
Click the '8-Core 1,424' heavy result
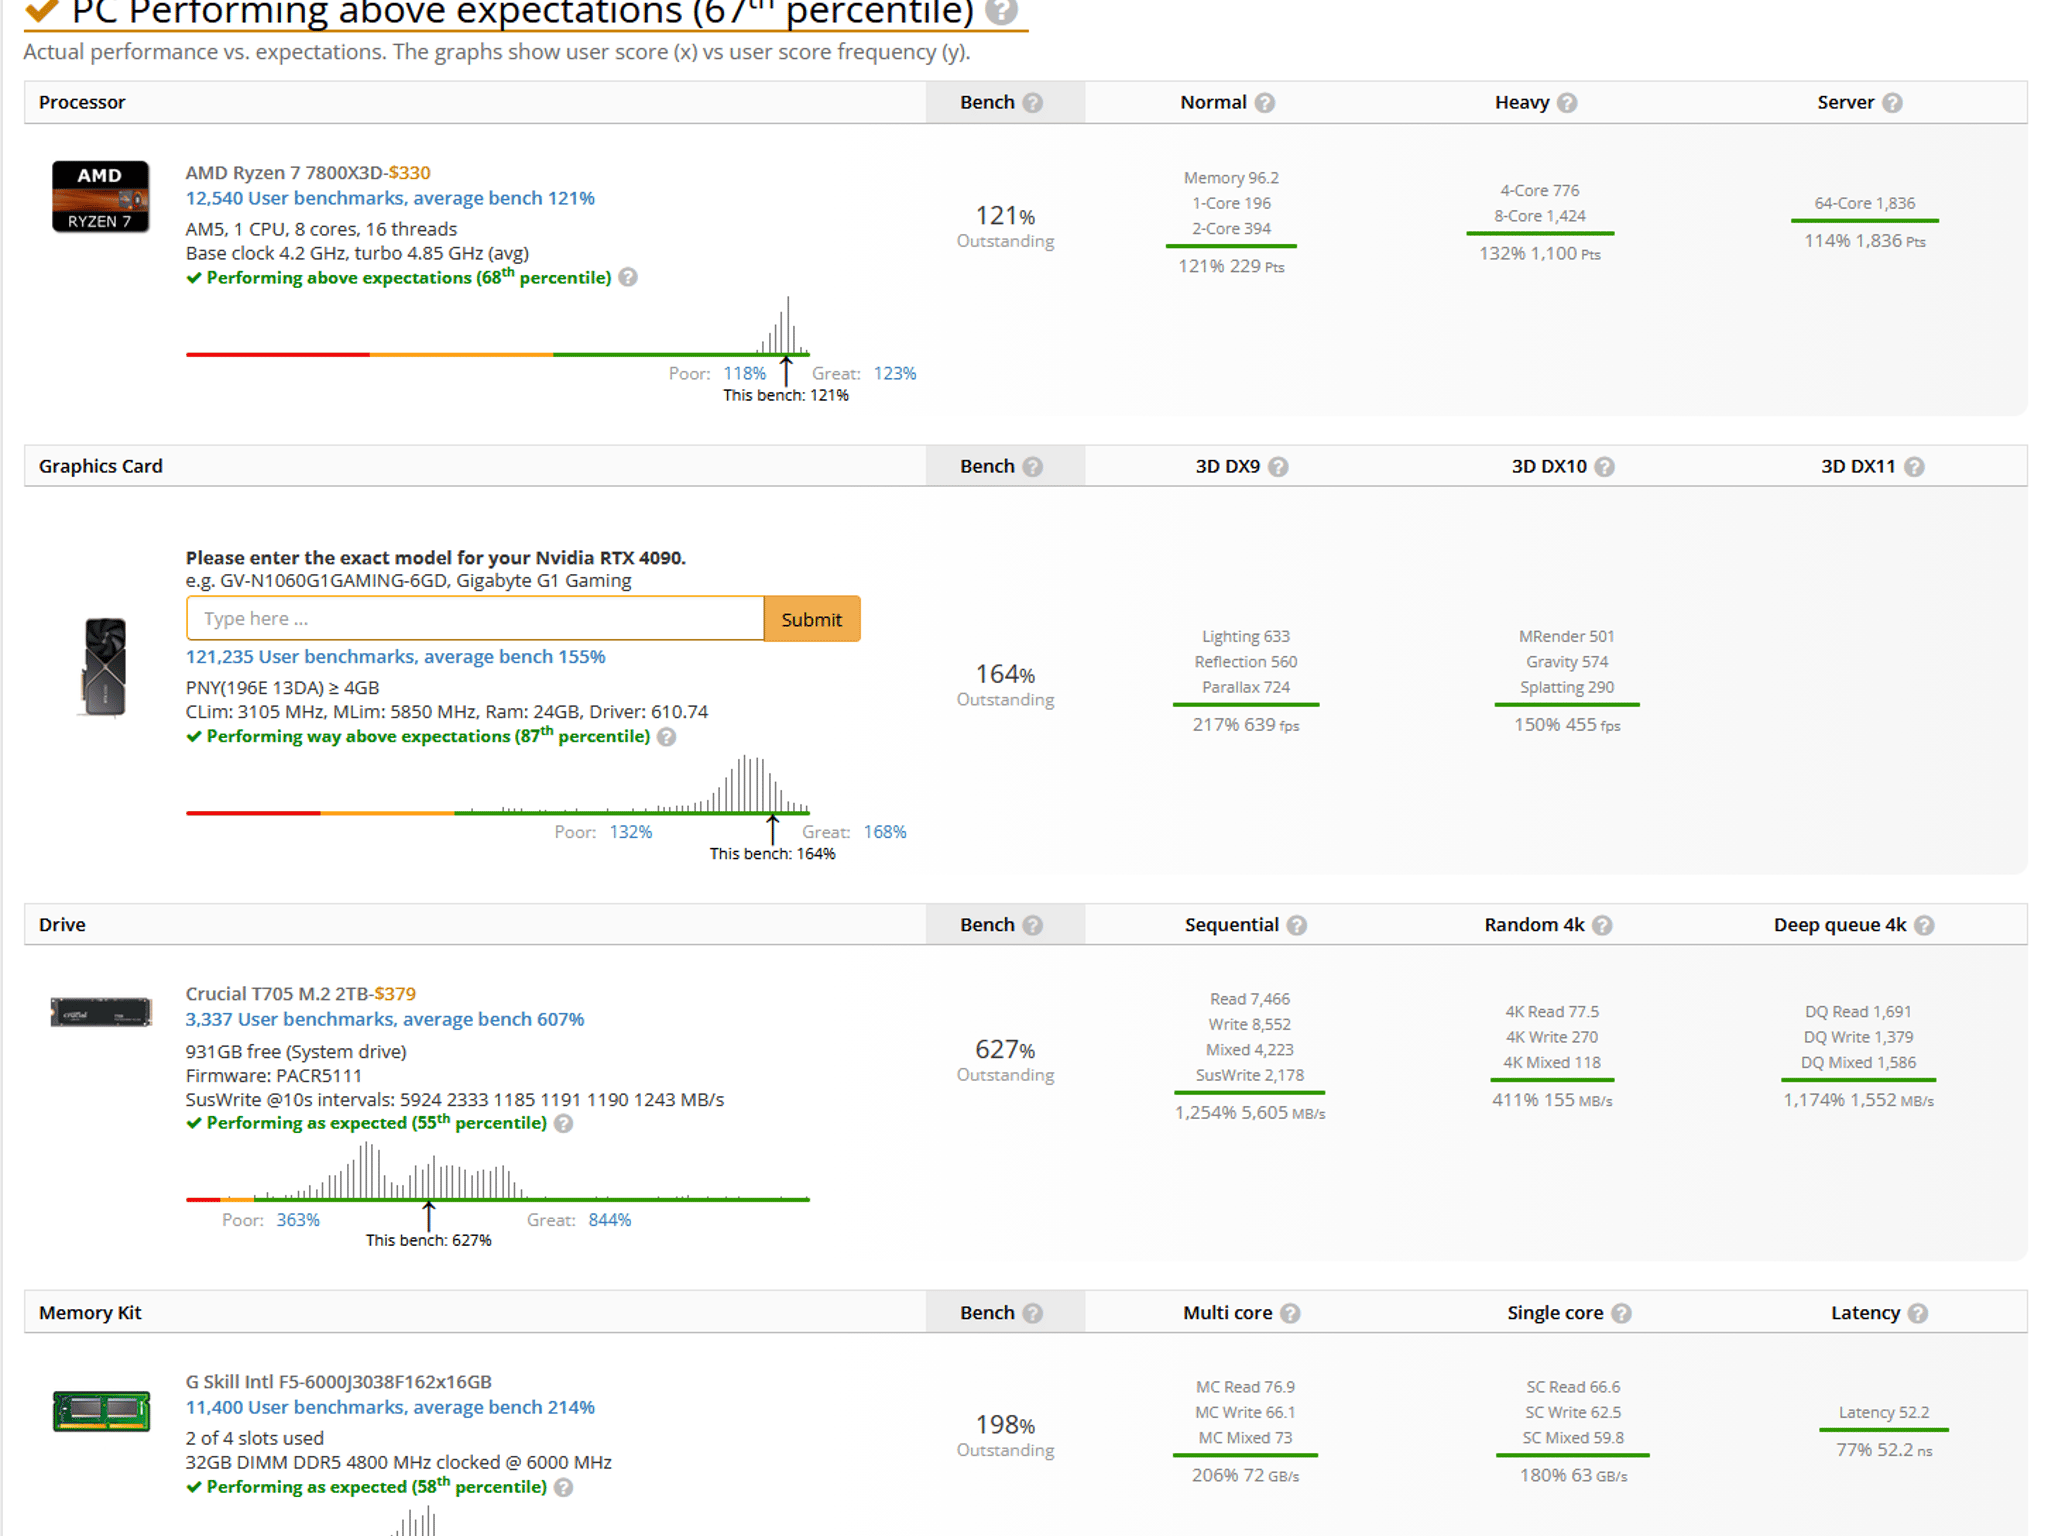tap(1540, 216)
